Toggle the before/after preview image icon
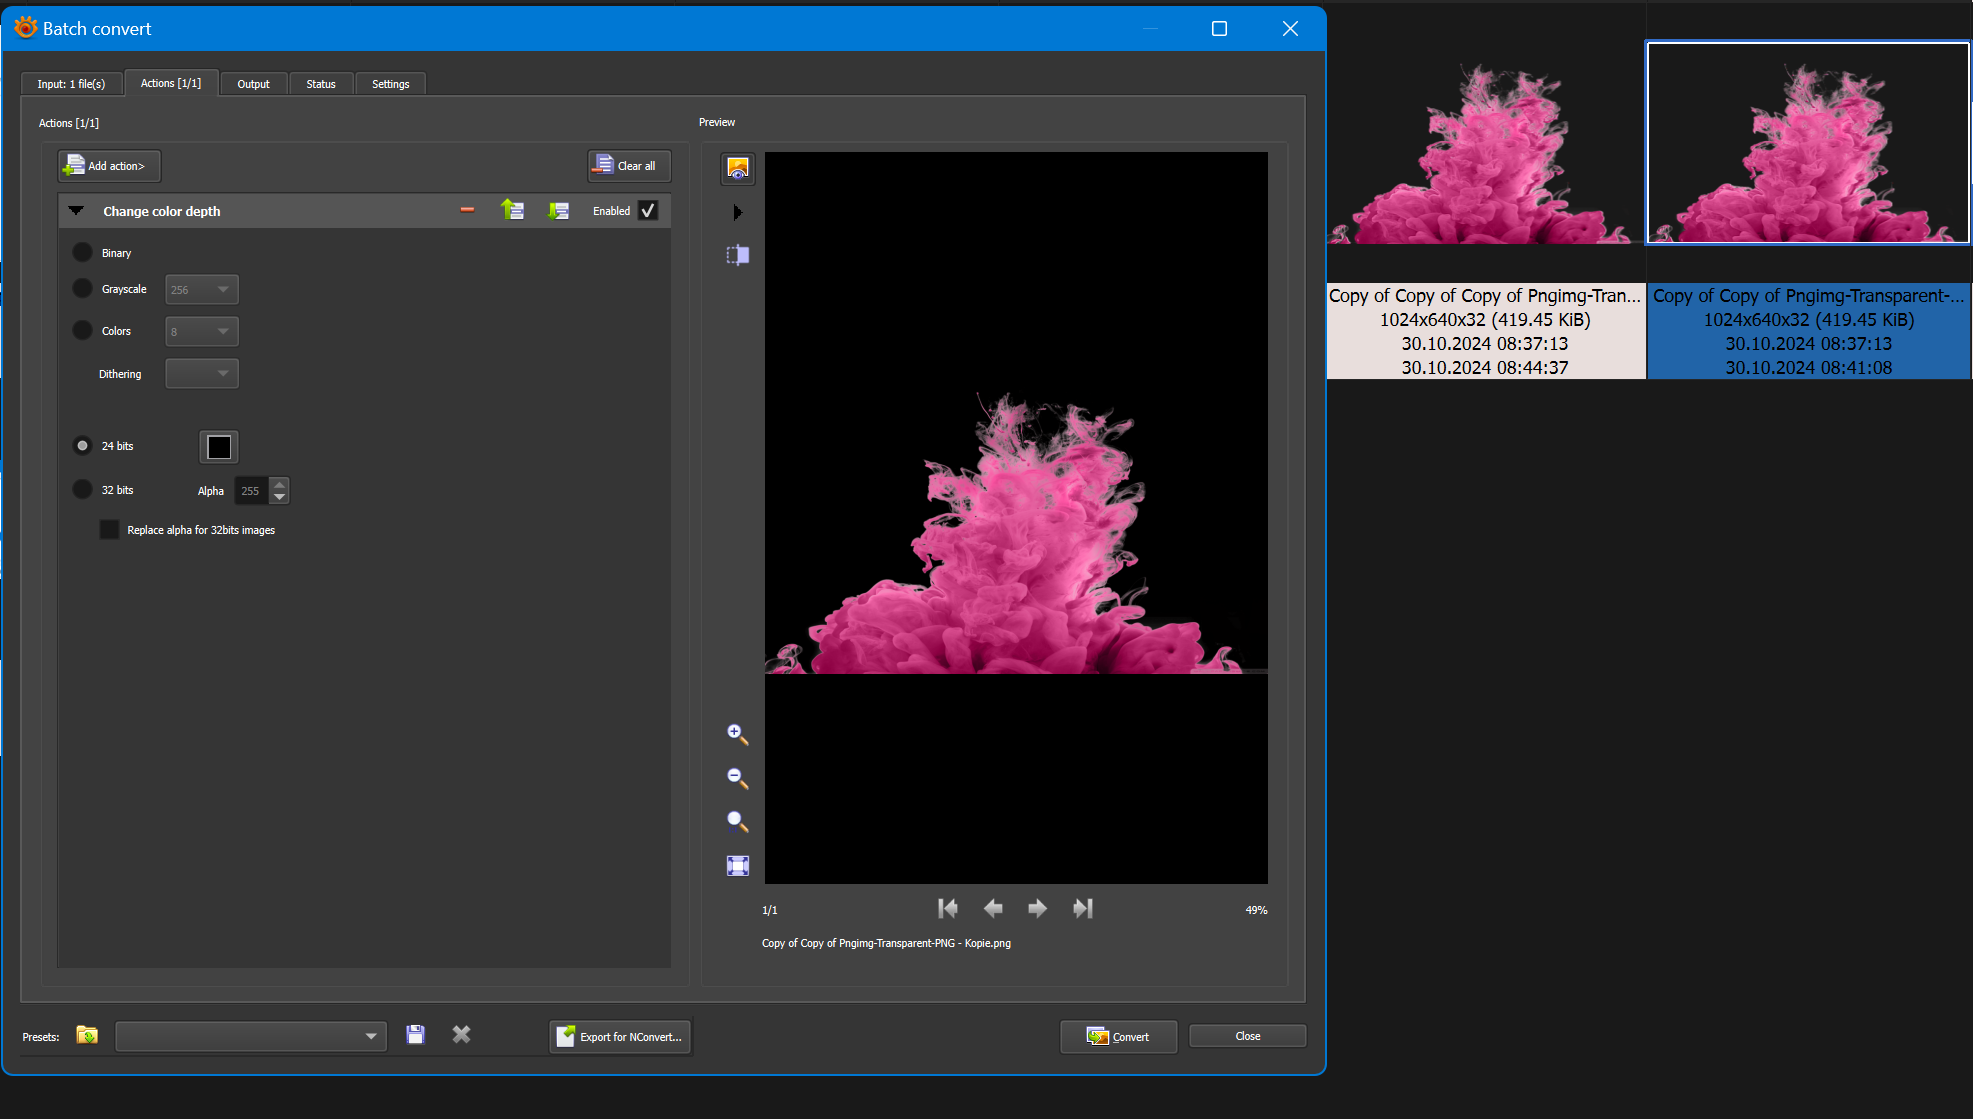Viewport: 1973px width, 1119px height. (737, 168)
